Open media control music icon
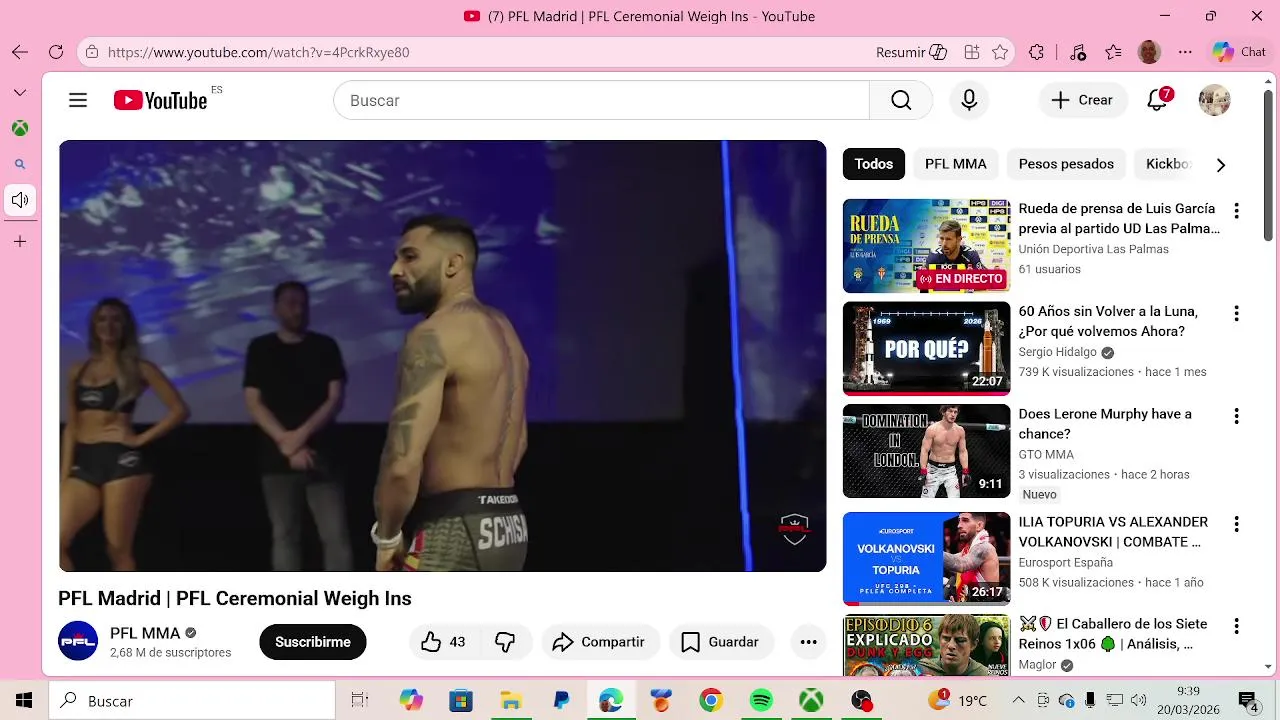1280x720 pixels. click(x=1077, y=52)
